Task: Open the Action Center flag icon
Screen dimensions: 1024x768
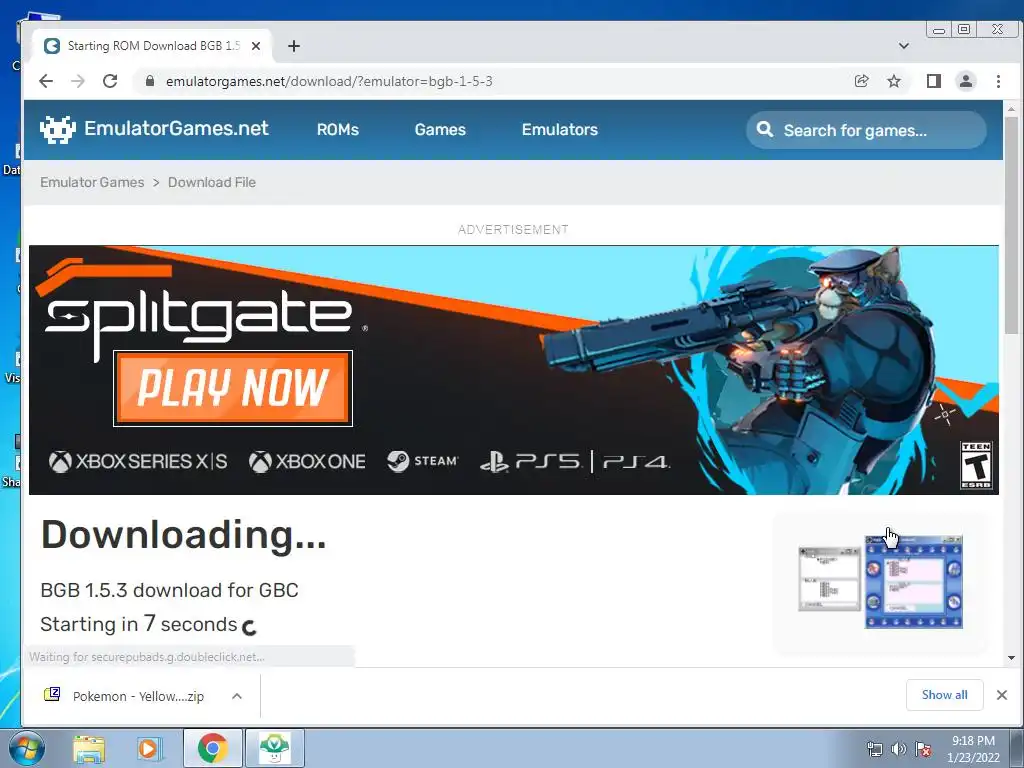Action: [x=923, y=749]
